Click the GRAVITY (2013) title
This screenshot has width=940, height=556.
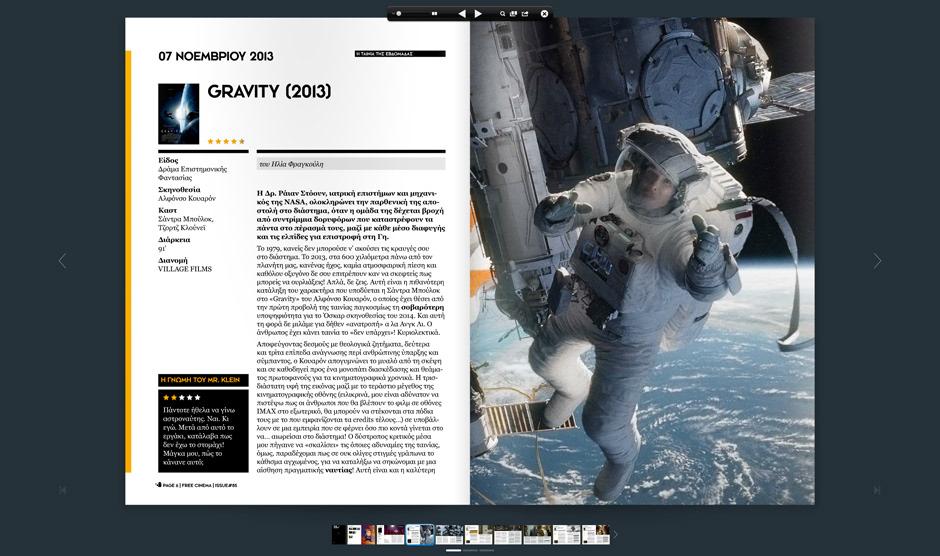point(269,91)
